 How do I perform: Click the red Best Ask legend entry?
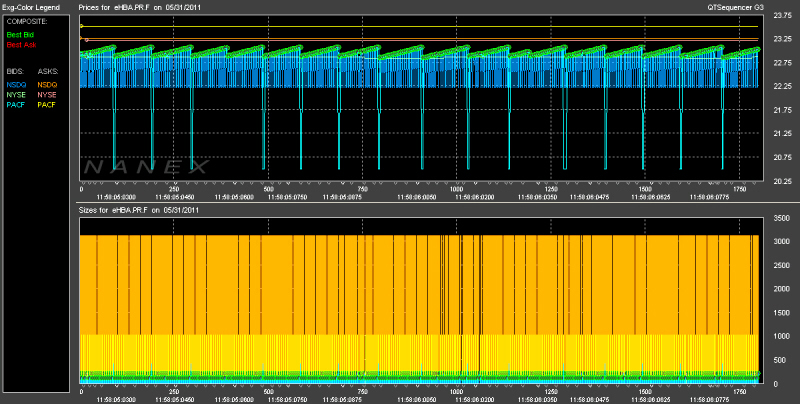21,45
